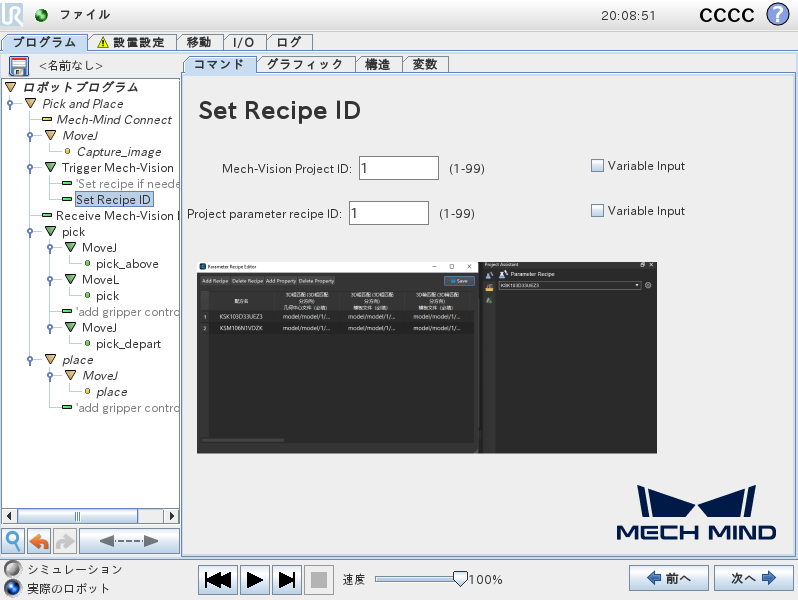Click the 次へ next button
Viewport: 798px width, 600px height.
[x=754, y=578]
